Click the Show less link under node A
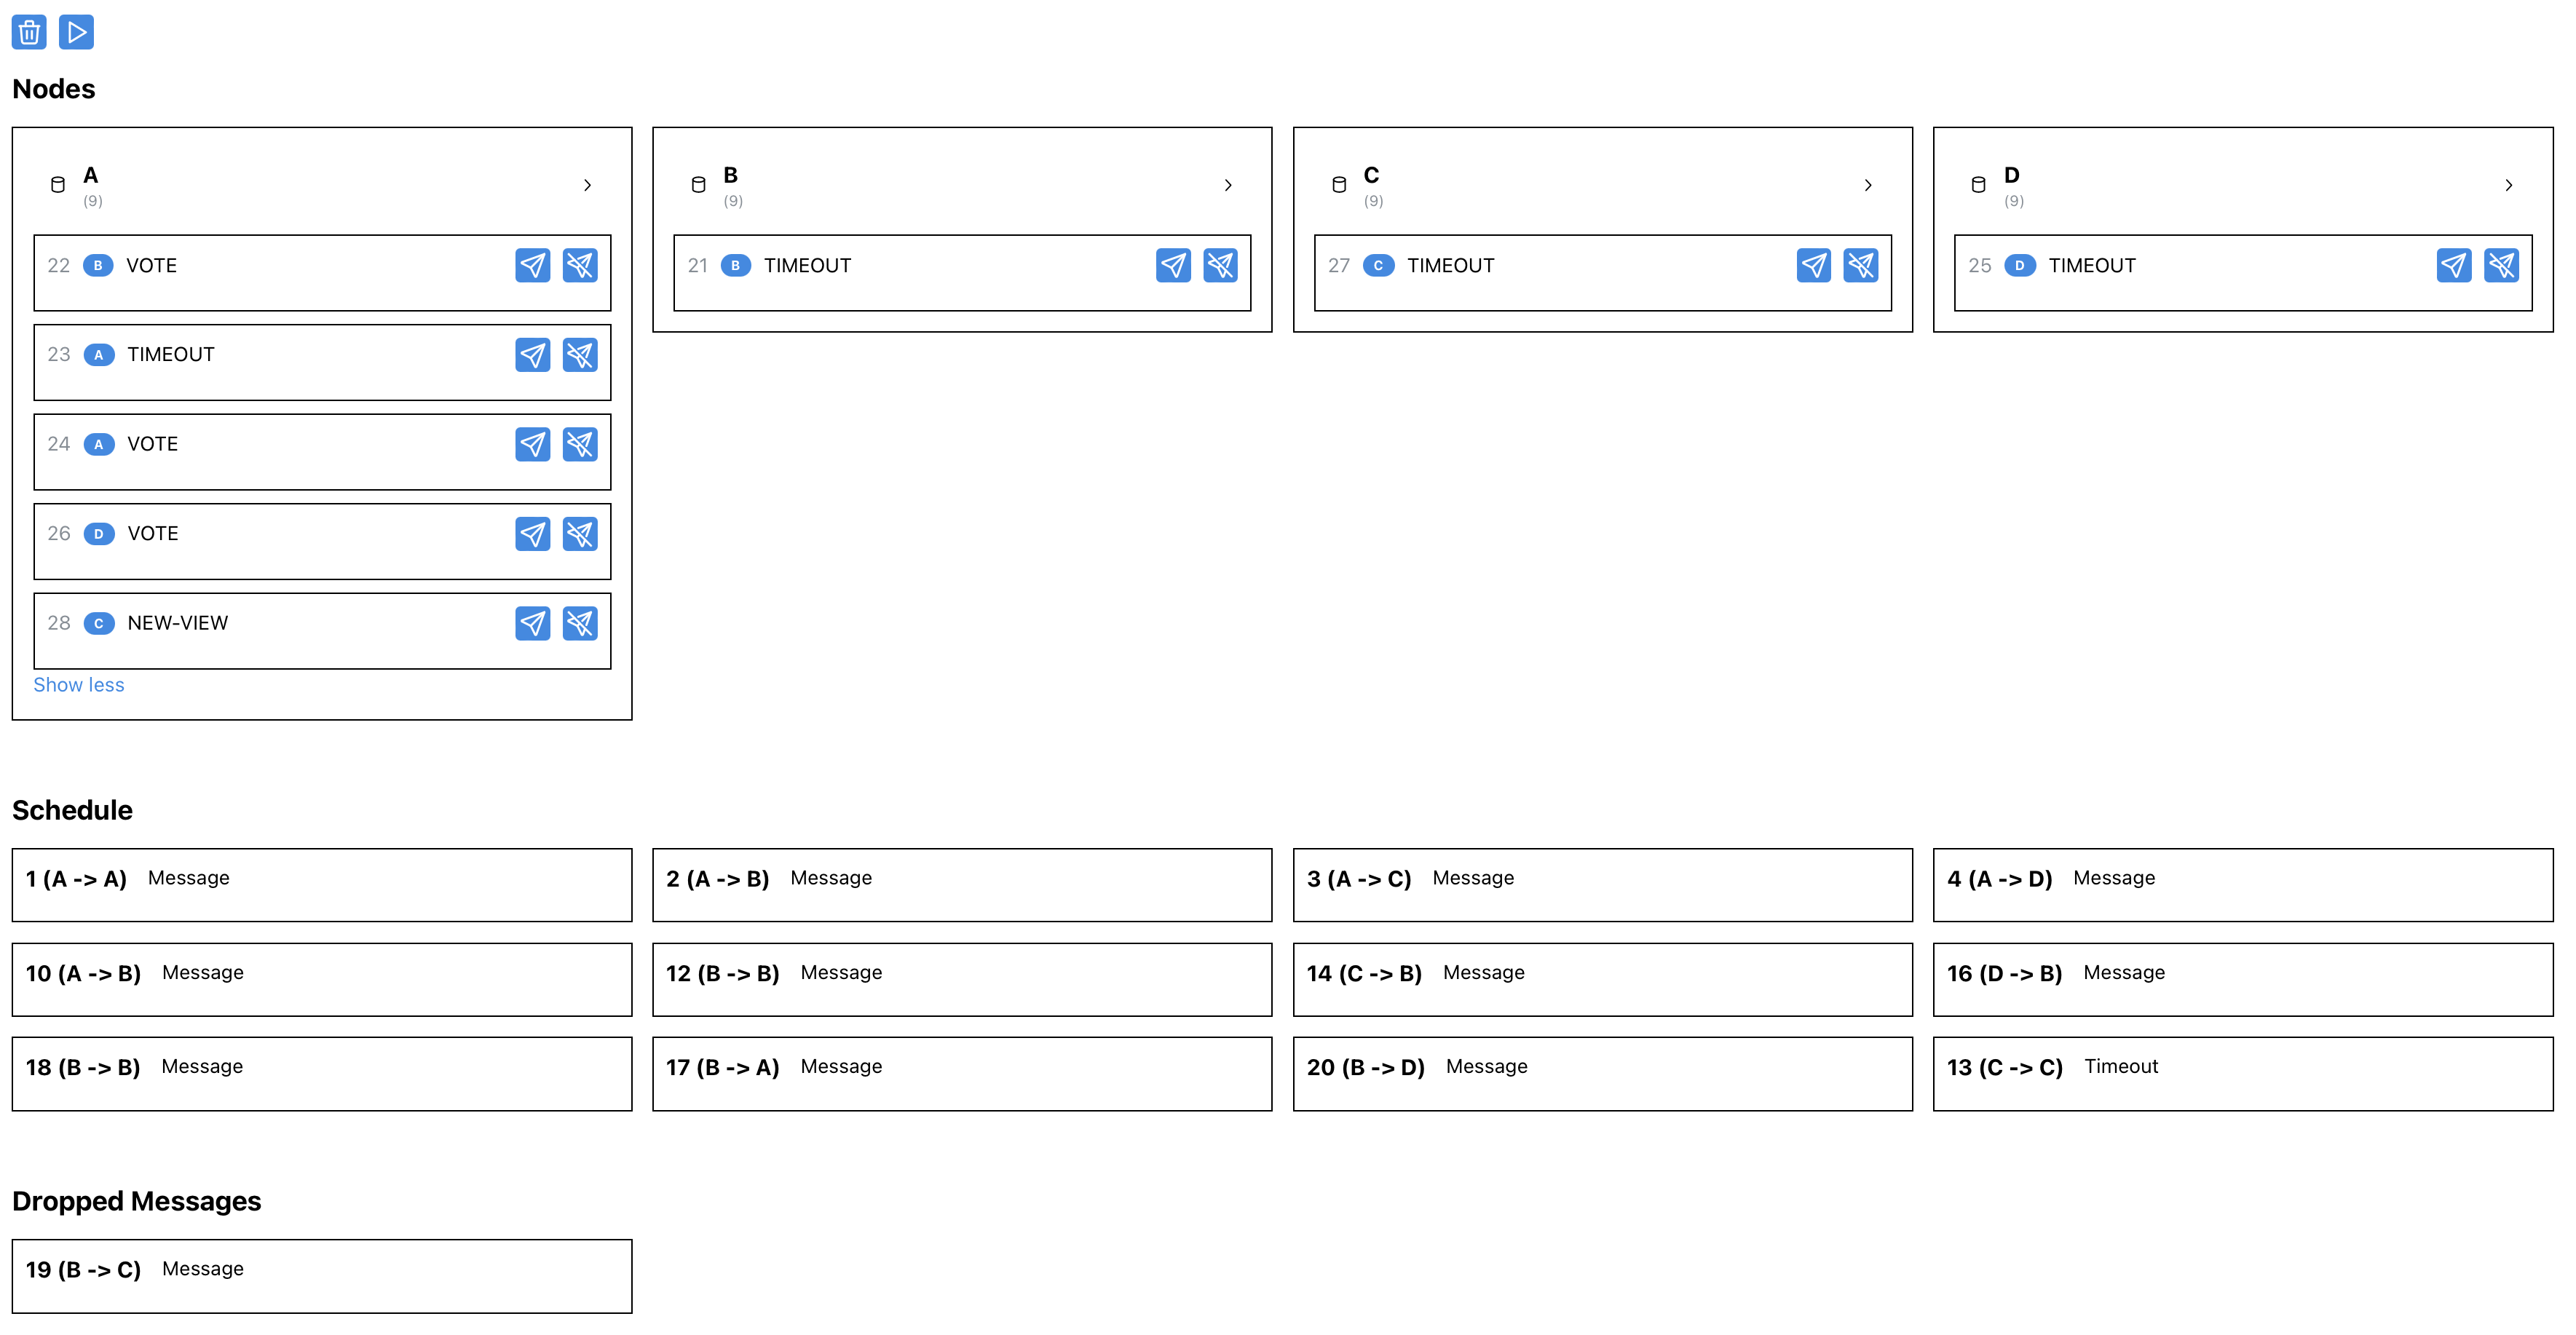Screen dimensions: 2576x1335 (78, 684)
